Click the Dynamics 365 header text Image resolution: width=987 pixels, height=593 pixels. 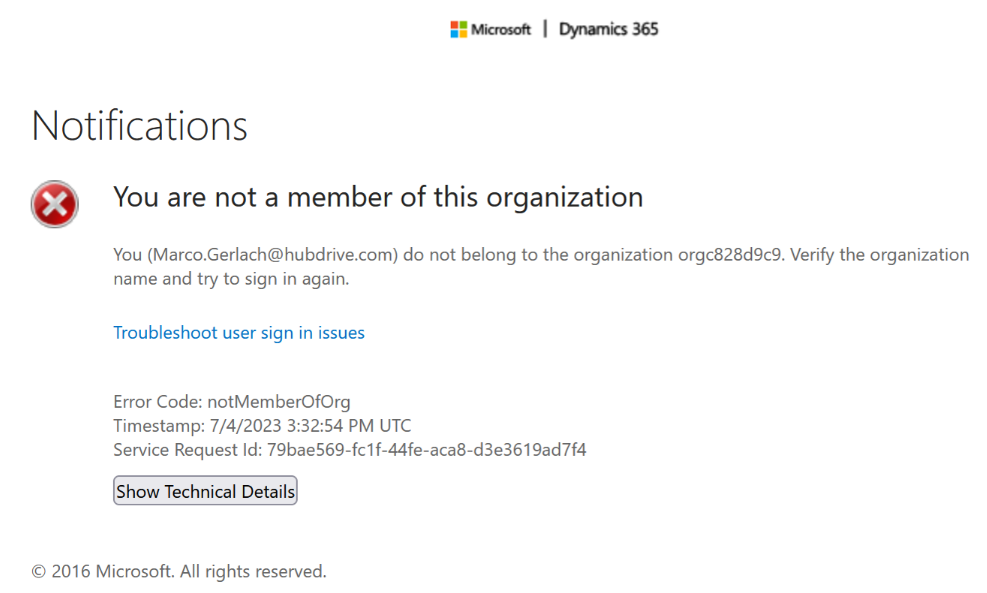click(608, 30)
